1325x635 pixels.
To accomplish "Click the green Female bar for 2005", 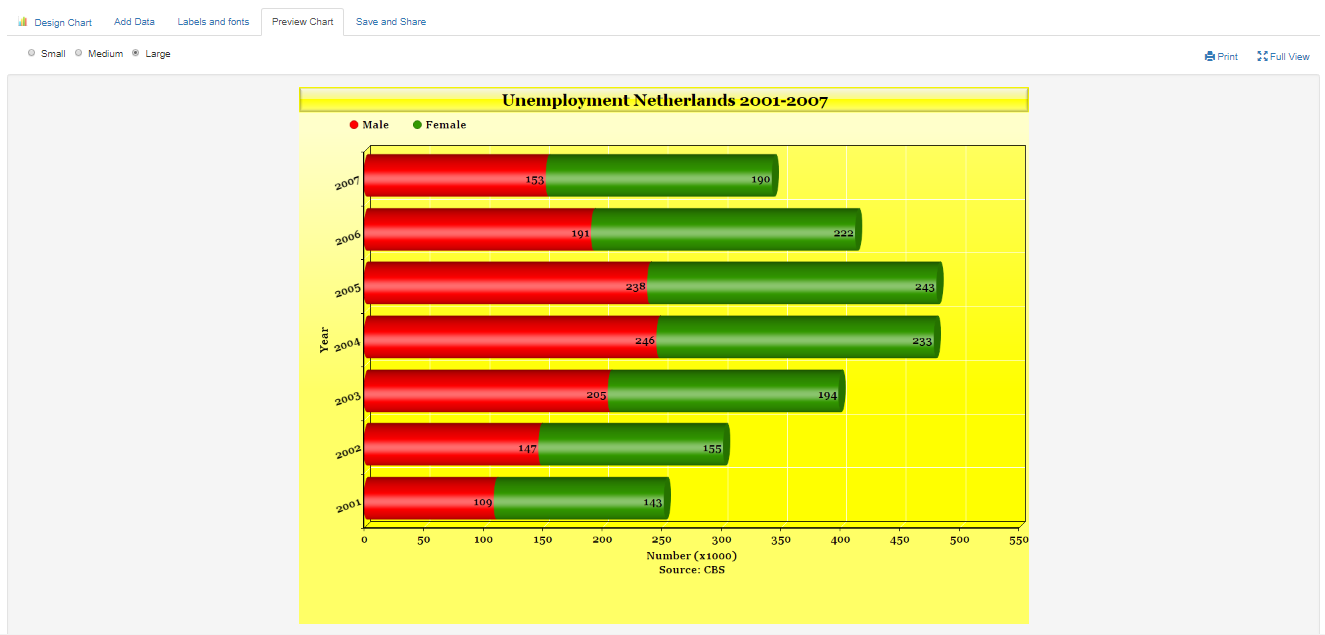I will click(795, 283).
